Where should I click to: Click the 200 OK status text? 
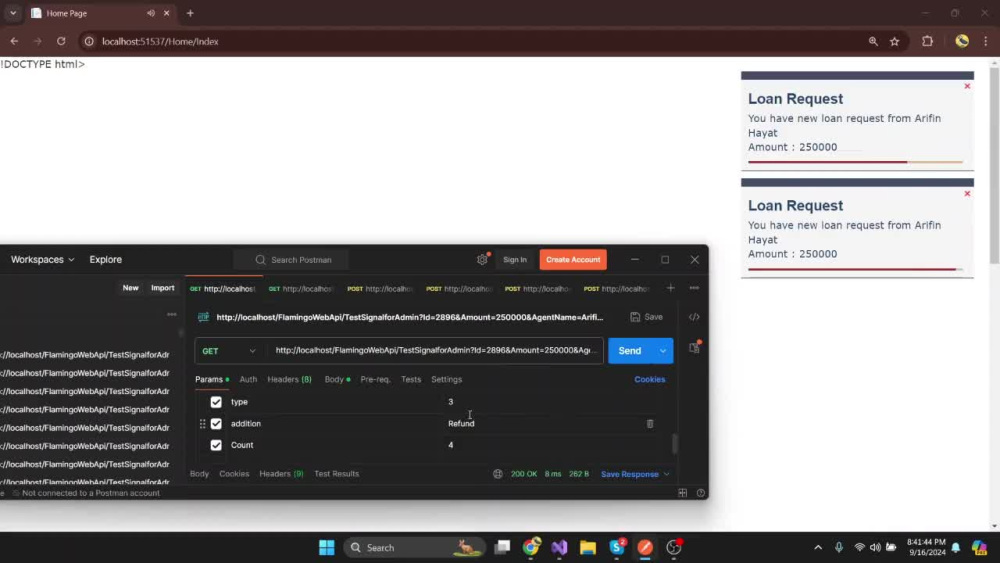[524, 474]
